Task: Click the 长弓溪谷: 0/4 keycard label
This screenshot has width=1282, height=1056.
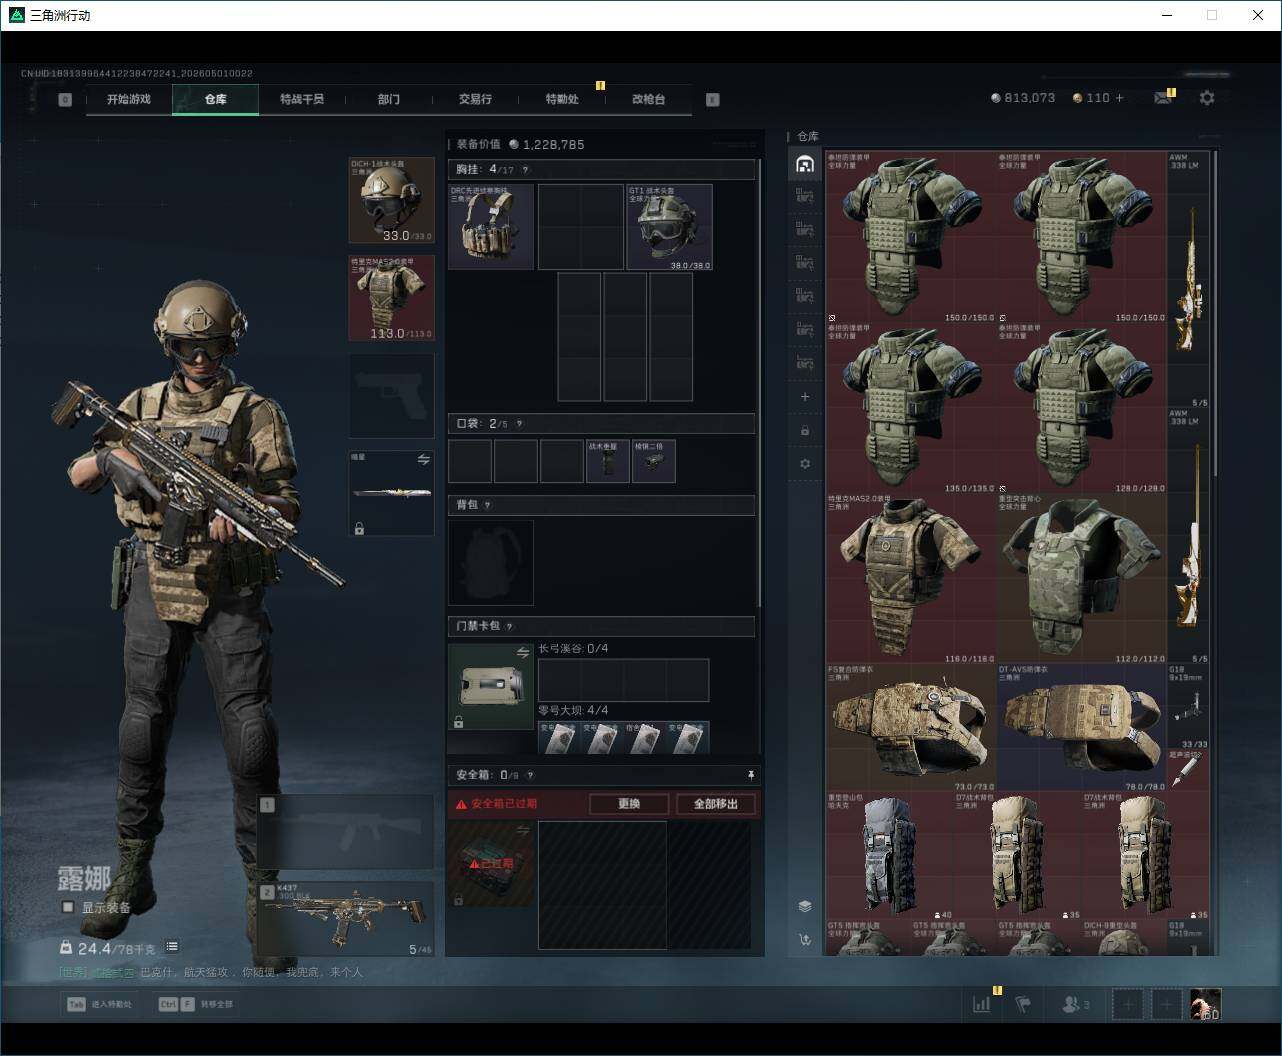Action: point(573,648)
